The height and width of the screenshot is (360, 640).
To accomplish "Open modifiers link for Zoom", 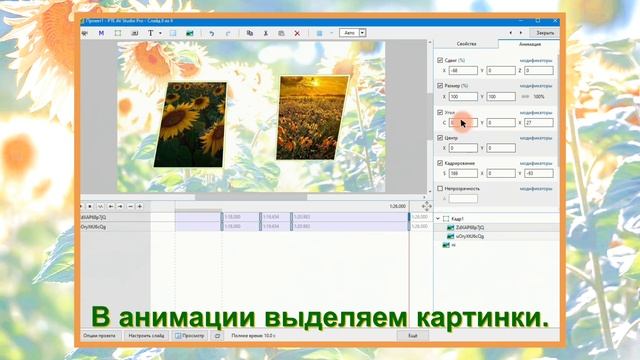I will [536, 86].
